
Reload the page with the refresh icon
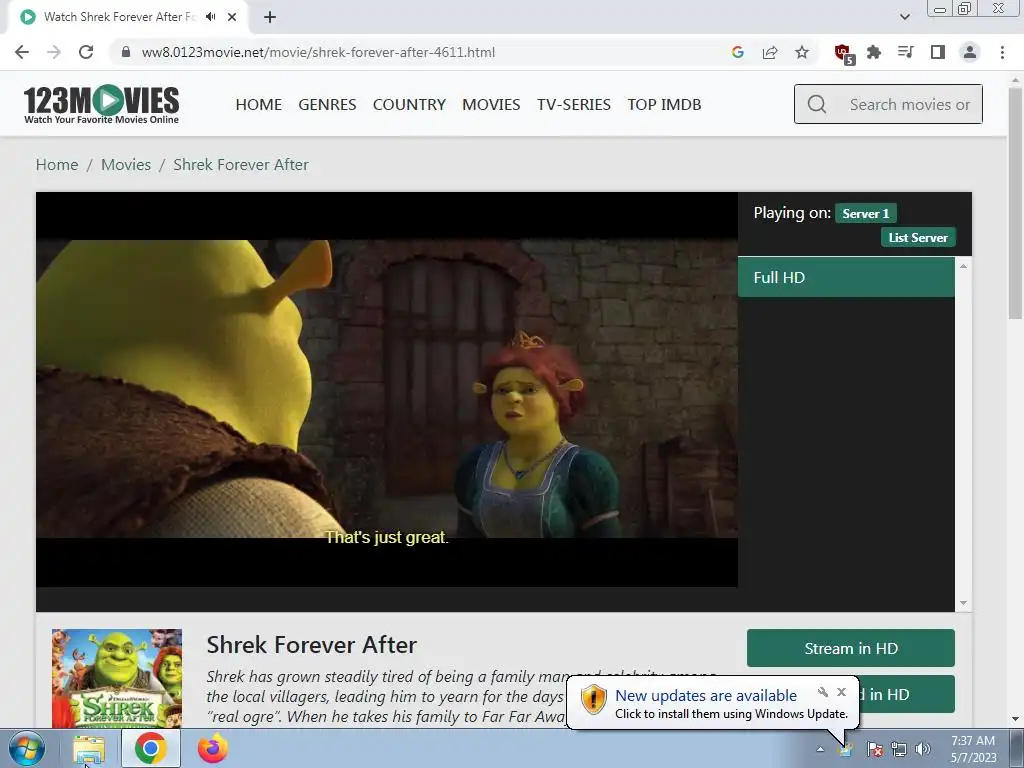pos(86,52)
